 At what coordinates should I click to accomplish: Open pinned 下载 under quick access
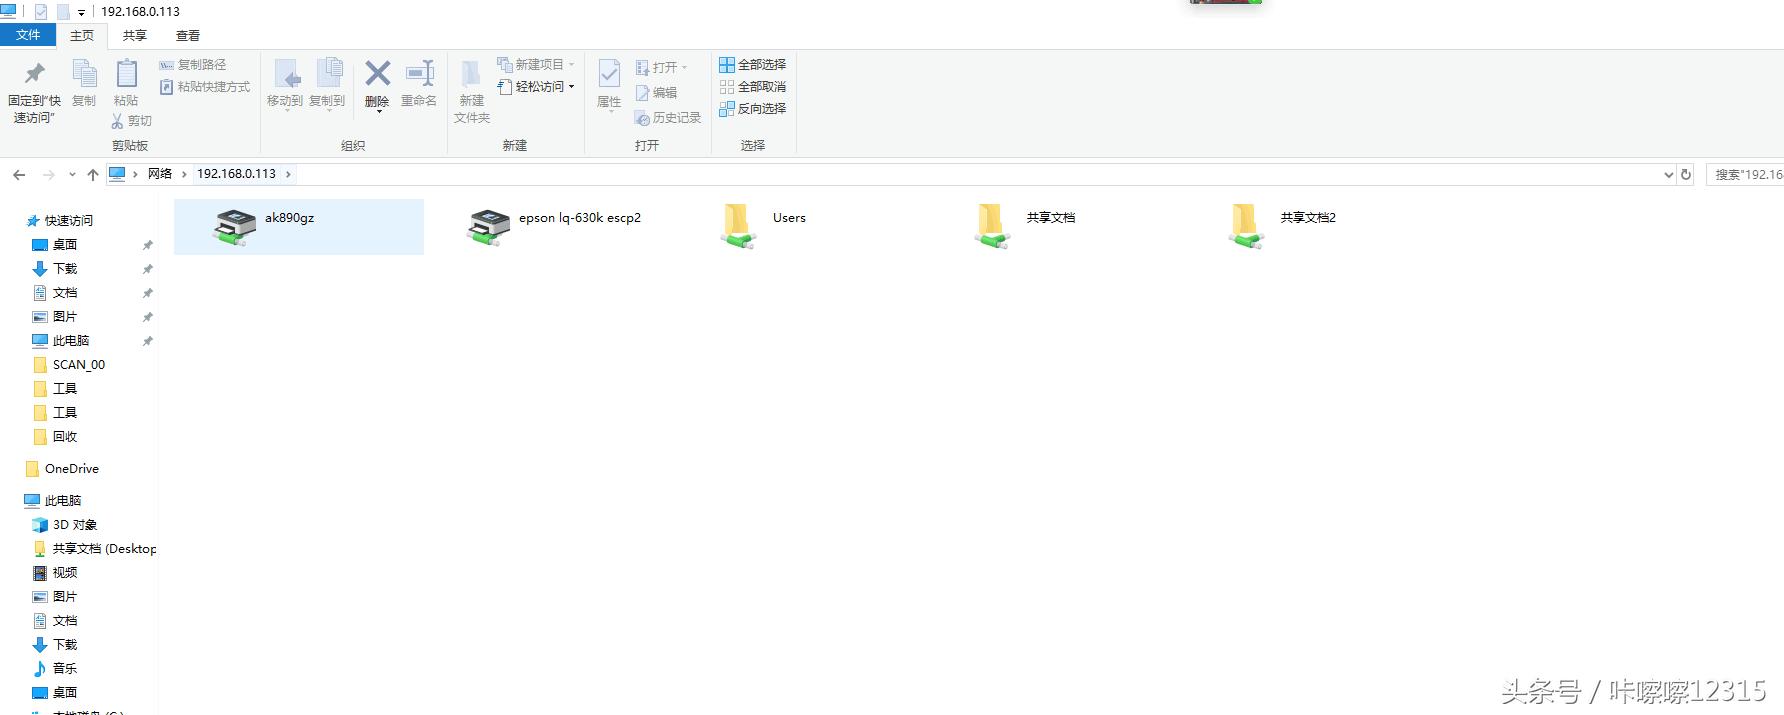pos(65,269)
